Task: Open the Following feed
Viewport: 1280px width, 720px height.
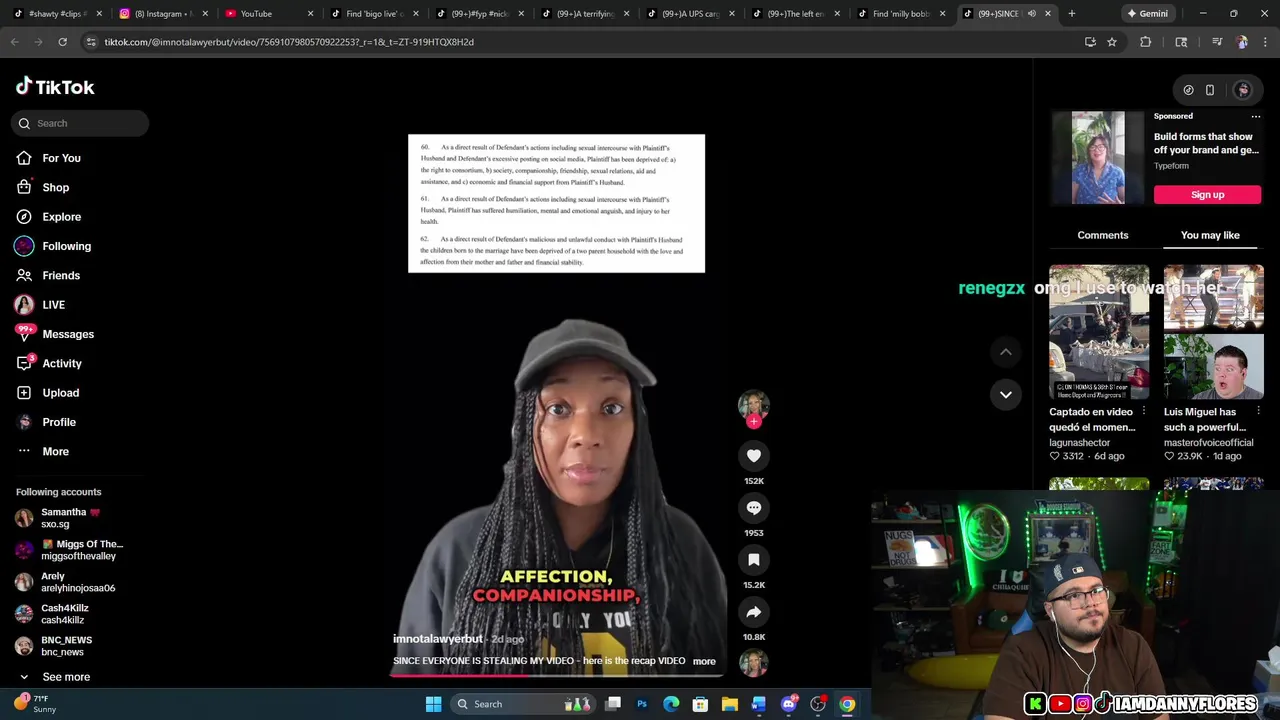Action: tap(67, 246)
